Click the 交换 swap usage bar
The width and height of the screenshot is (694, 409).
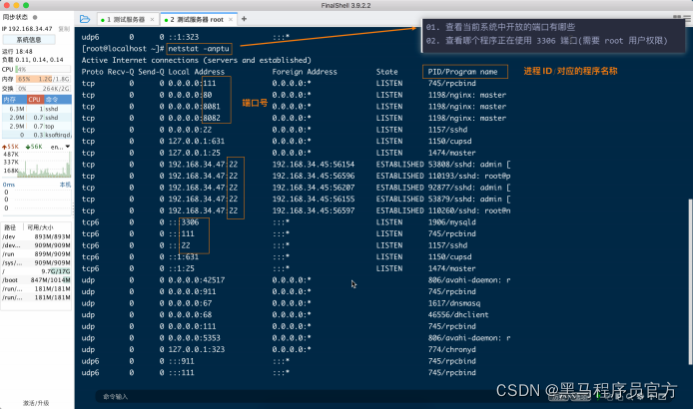(43, 89)
